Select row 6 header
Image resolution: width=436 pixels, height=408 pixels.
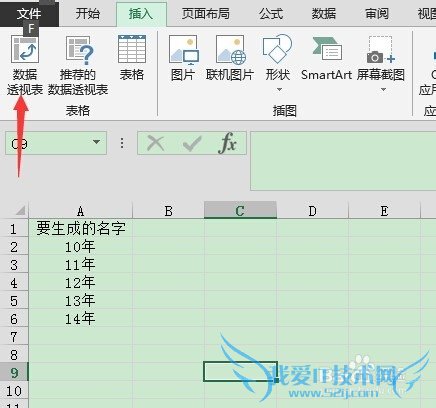[14, 319]
